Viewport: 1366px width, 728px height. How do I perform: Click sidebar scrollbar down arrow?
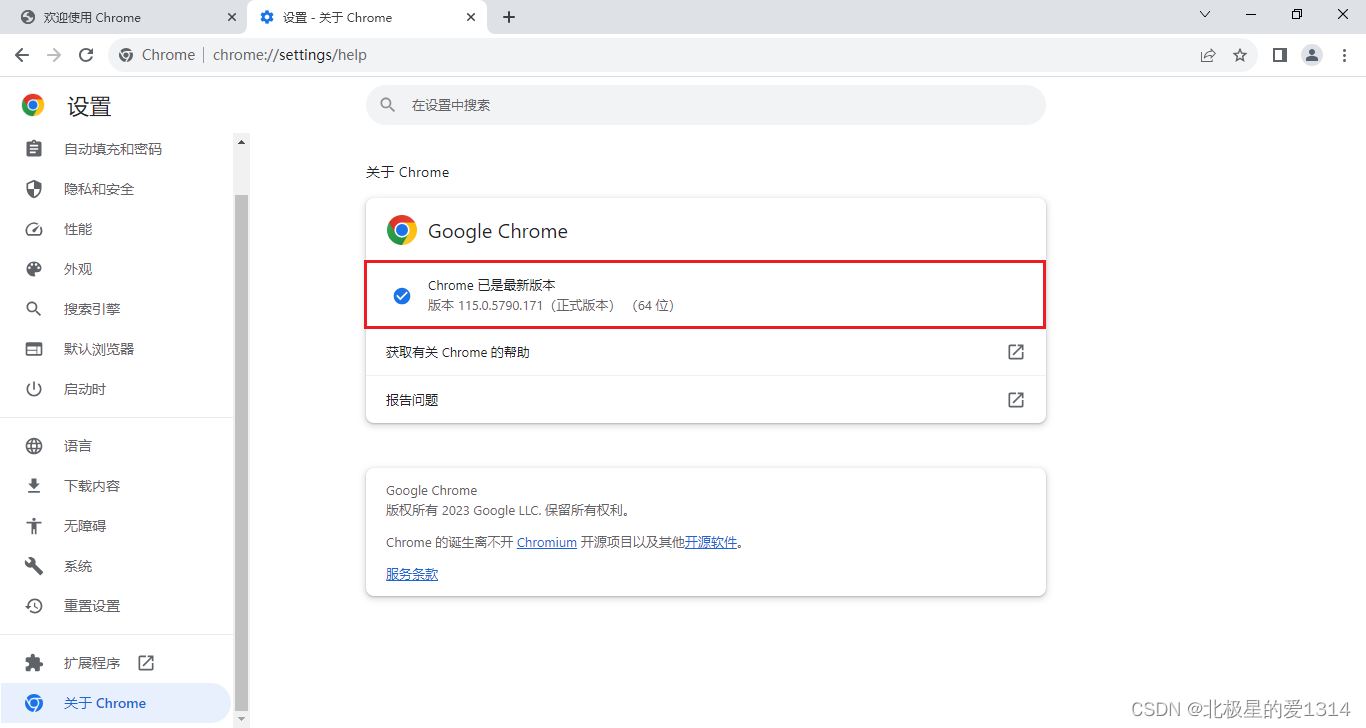pos(241,718)
